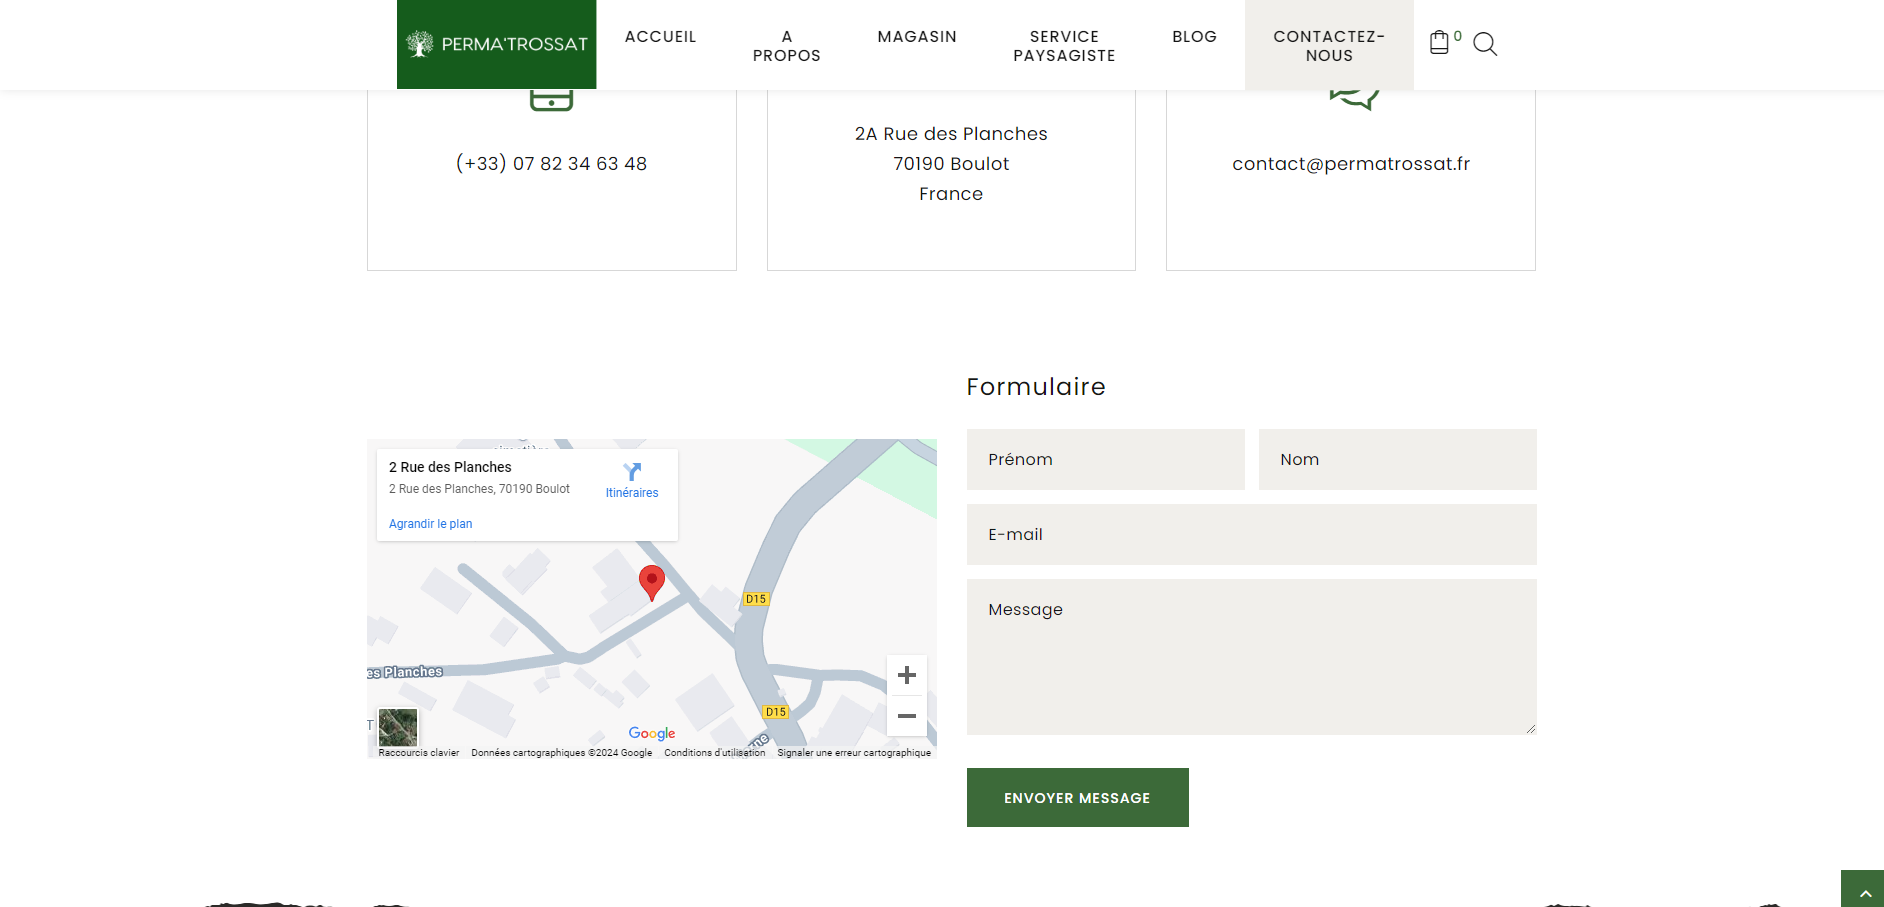Navigate to the Blog page
The image size is (1884, 907).
coord(1194,37)
